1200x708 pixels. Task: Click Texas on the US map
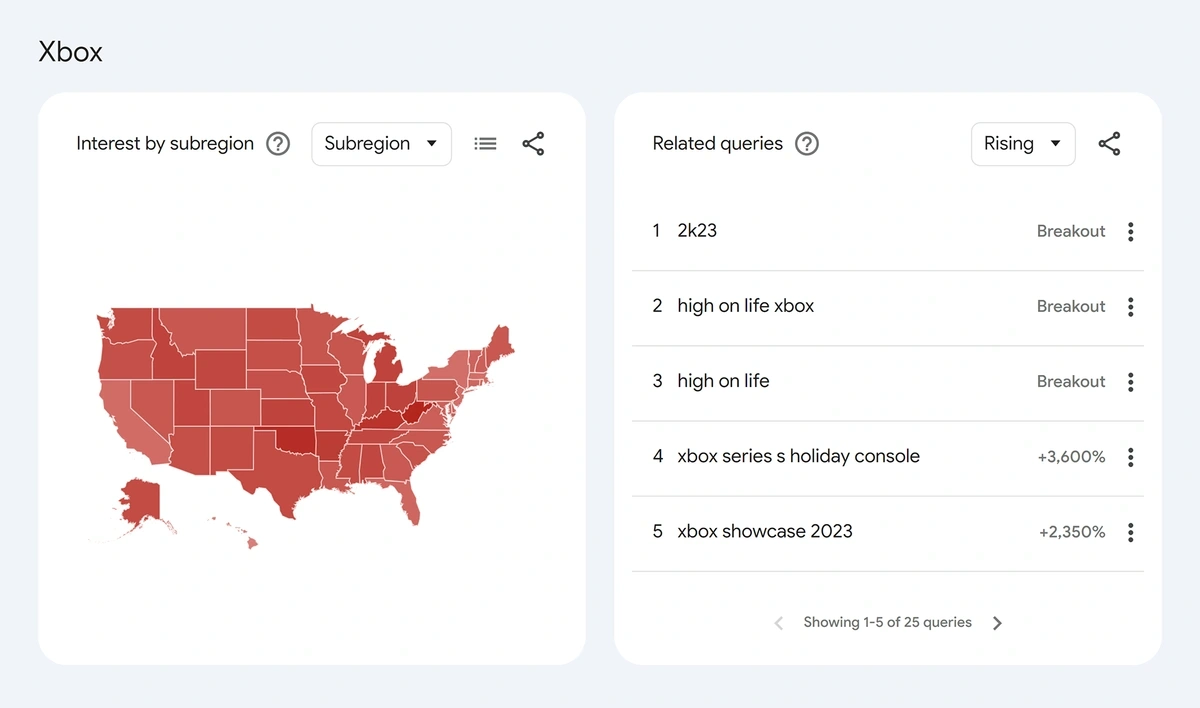280,475
